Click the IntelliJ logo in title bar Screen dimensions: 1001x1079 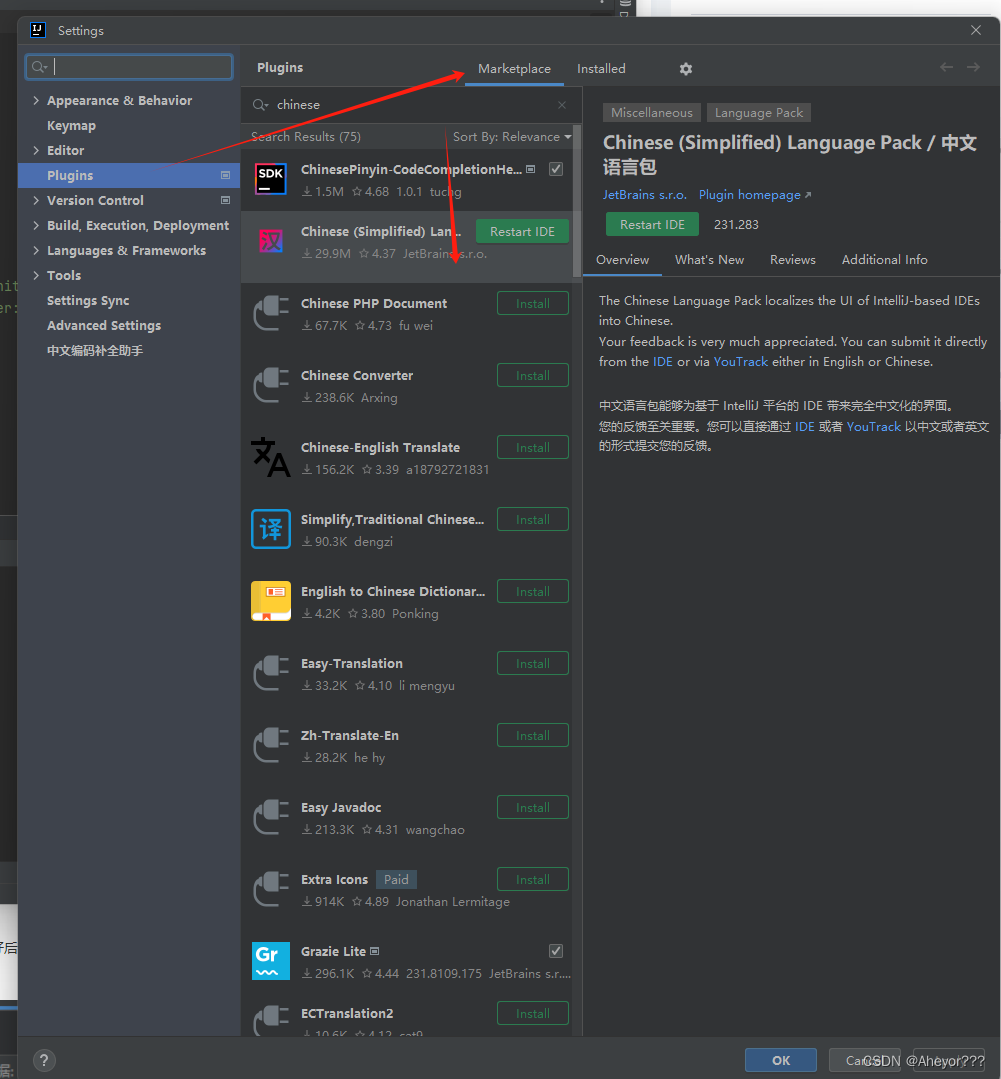(38, 30)
